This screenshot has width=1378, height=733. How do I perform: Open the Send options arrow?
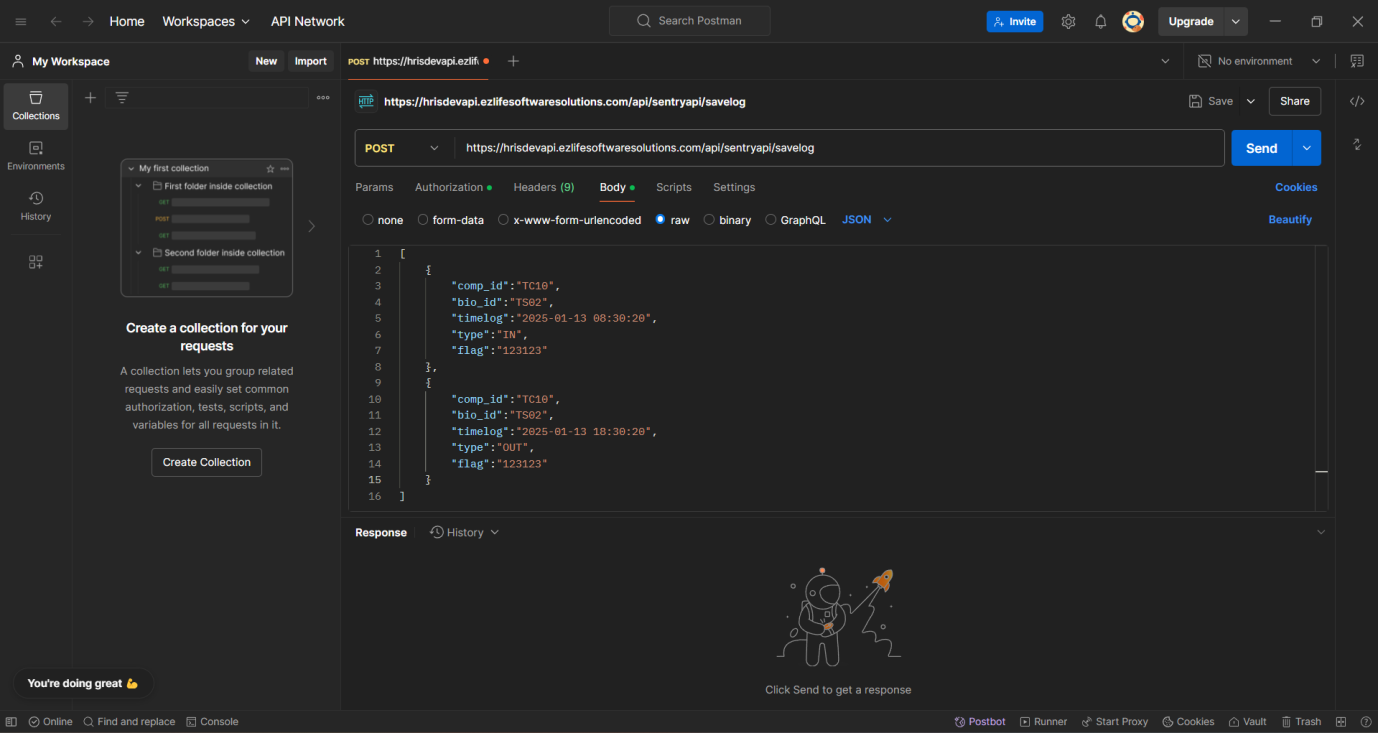point(1307,148)
